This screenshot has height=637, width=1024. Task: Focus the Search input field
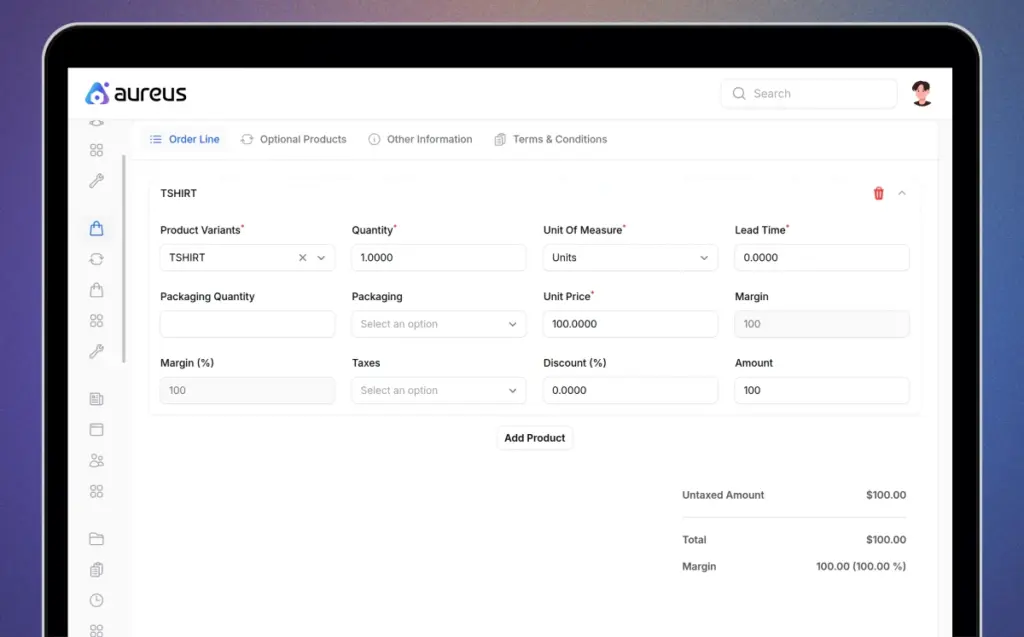[809, 93]
